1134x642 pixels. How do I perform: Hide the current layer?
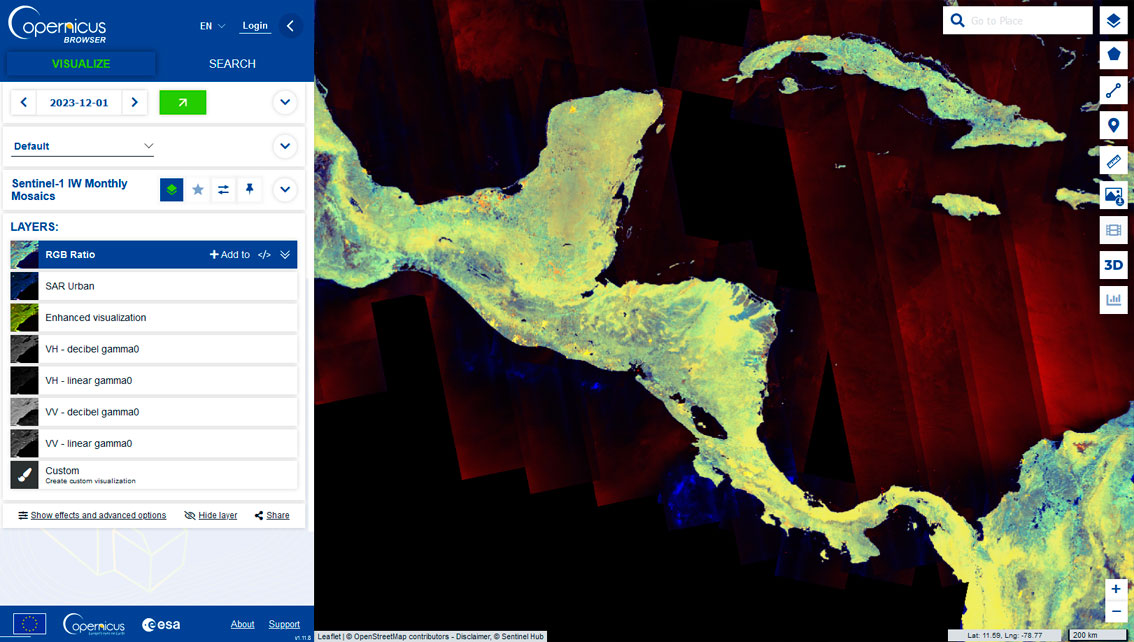click(x=210, y=515)
